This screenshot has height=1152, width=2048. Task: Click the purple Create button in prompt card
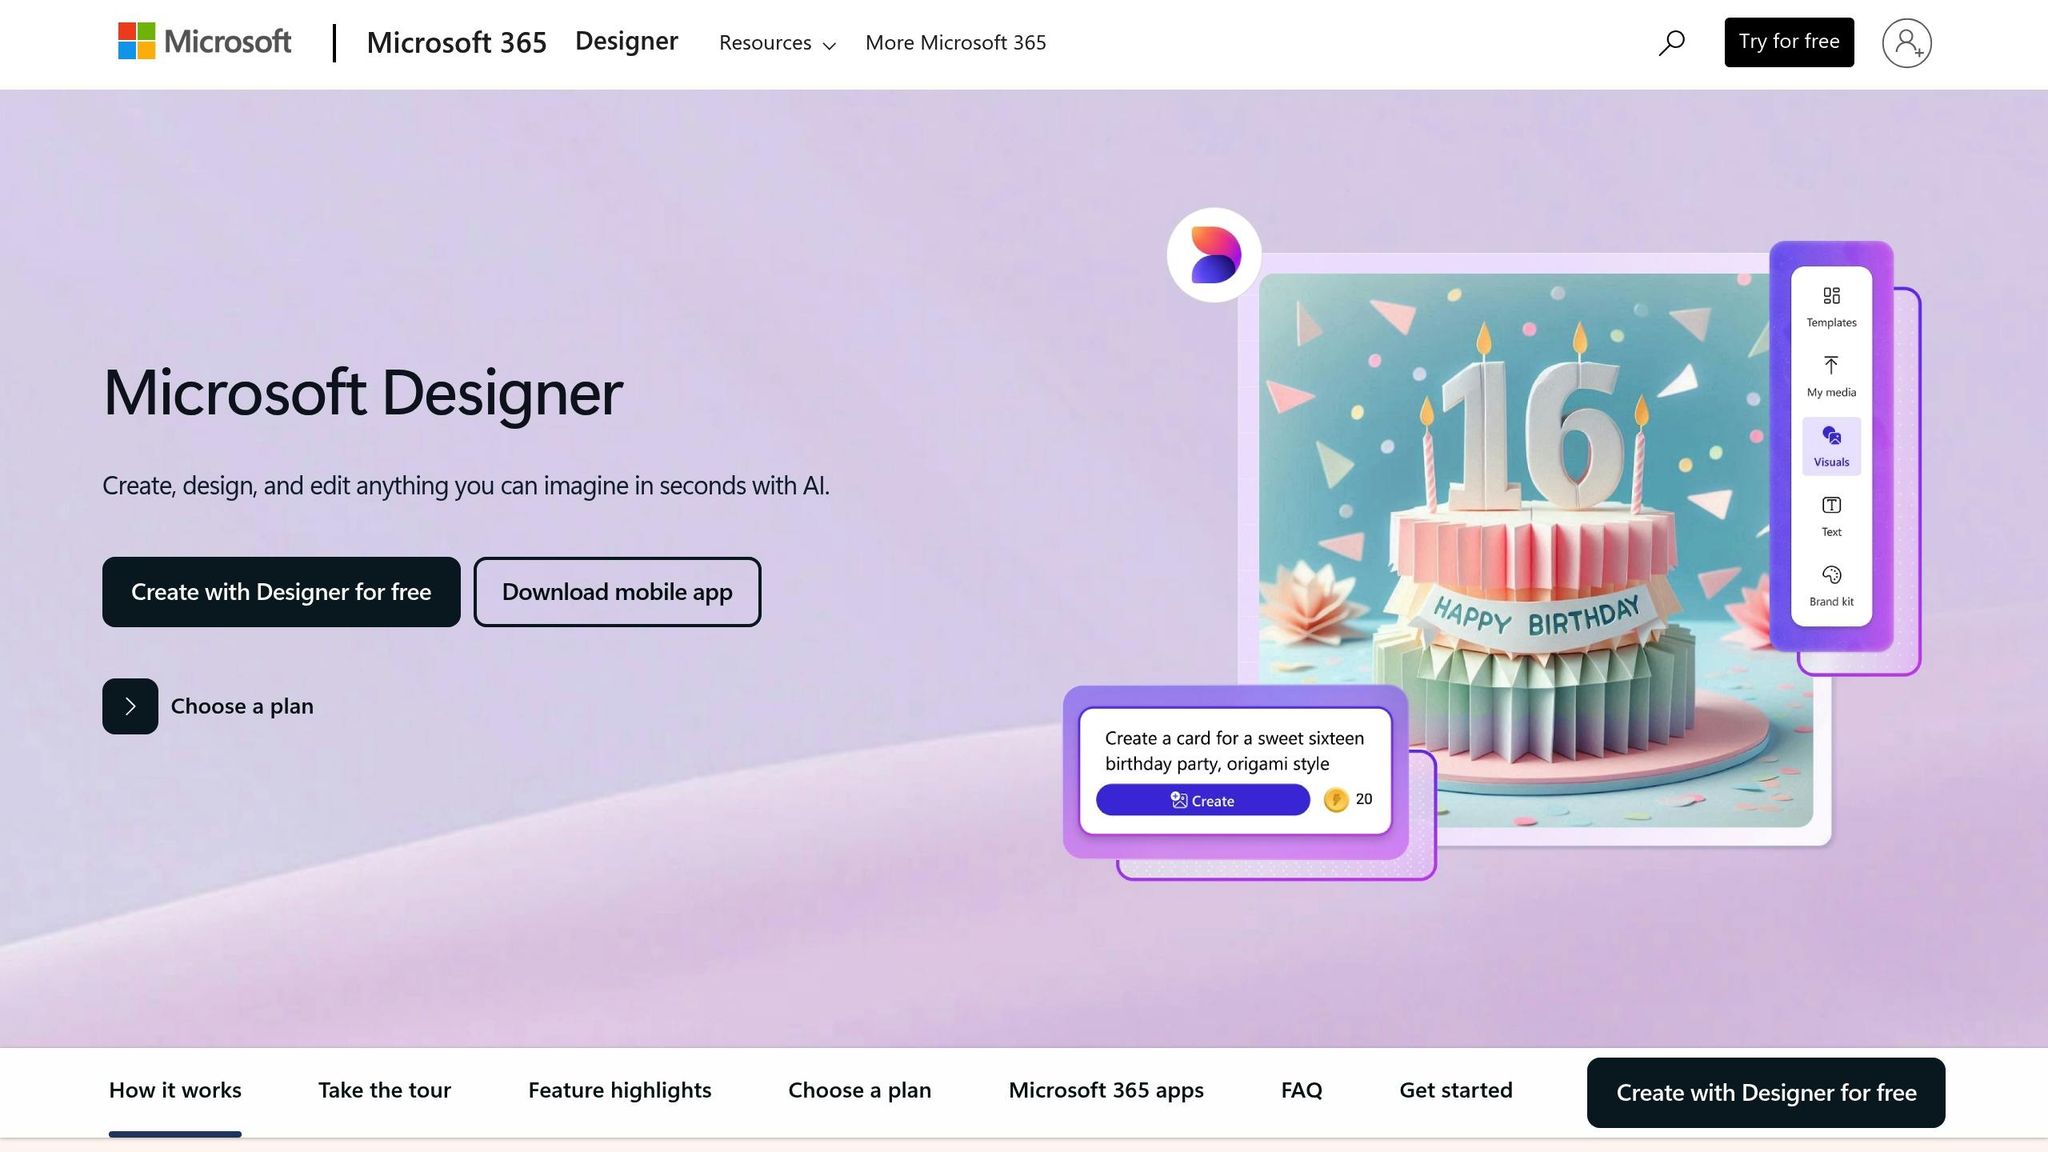point(1203,800)
